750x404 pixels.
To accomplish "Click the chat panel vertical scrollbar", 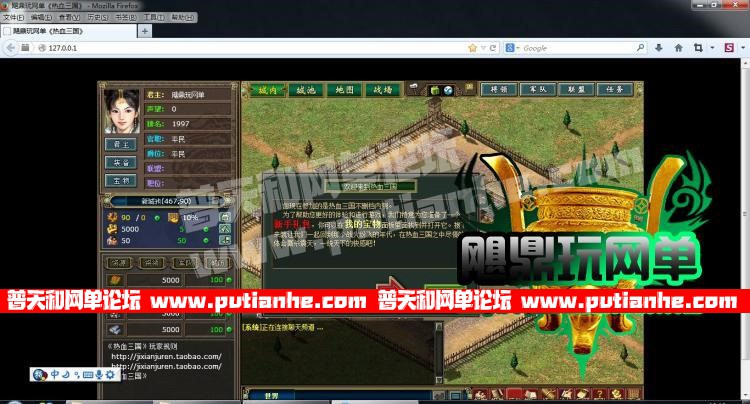I will tap(439, 353).
